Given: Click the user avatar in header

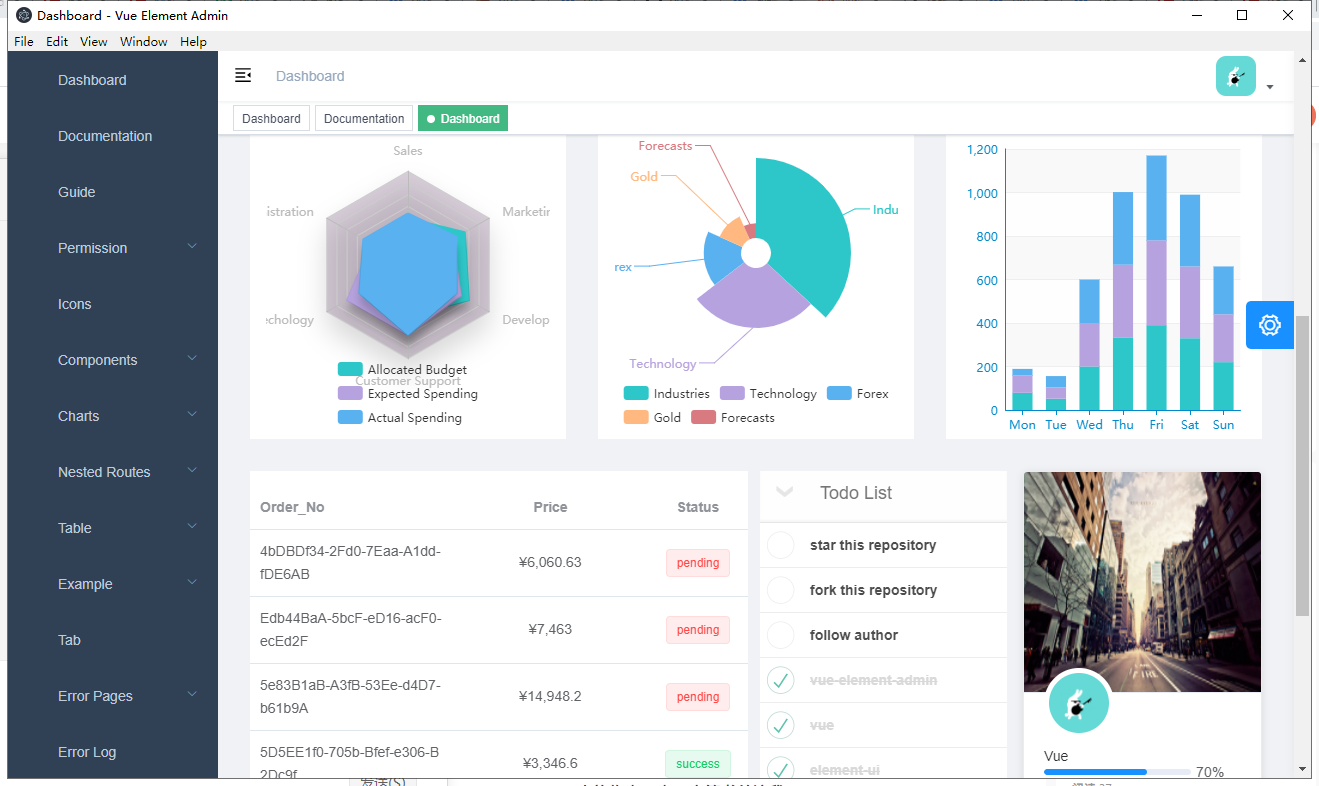Looking at the screenshot, I should pos(1236,76).
